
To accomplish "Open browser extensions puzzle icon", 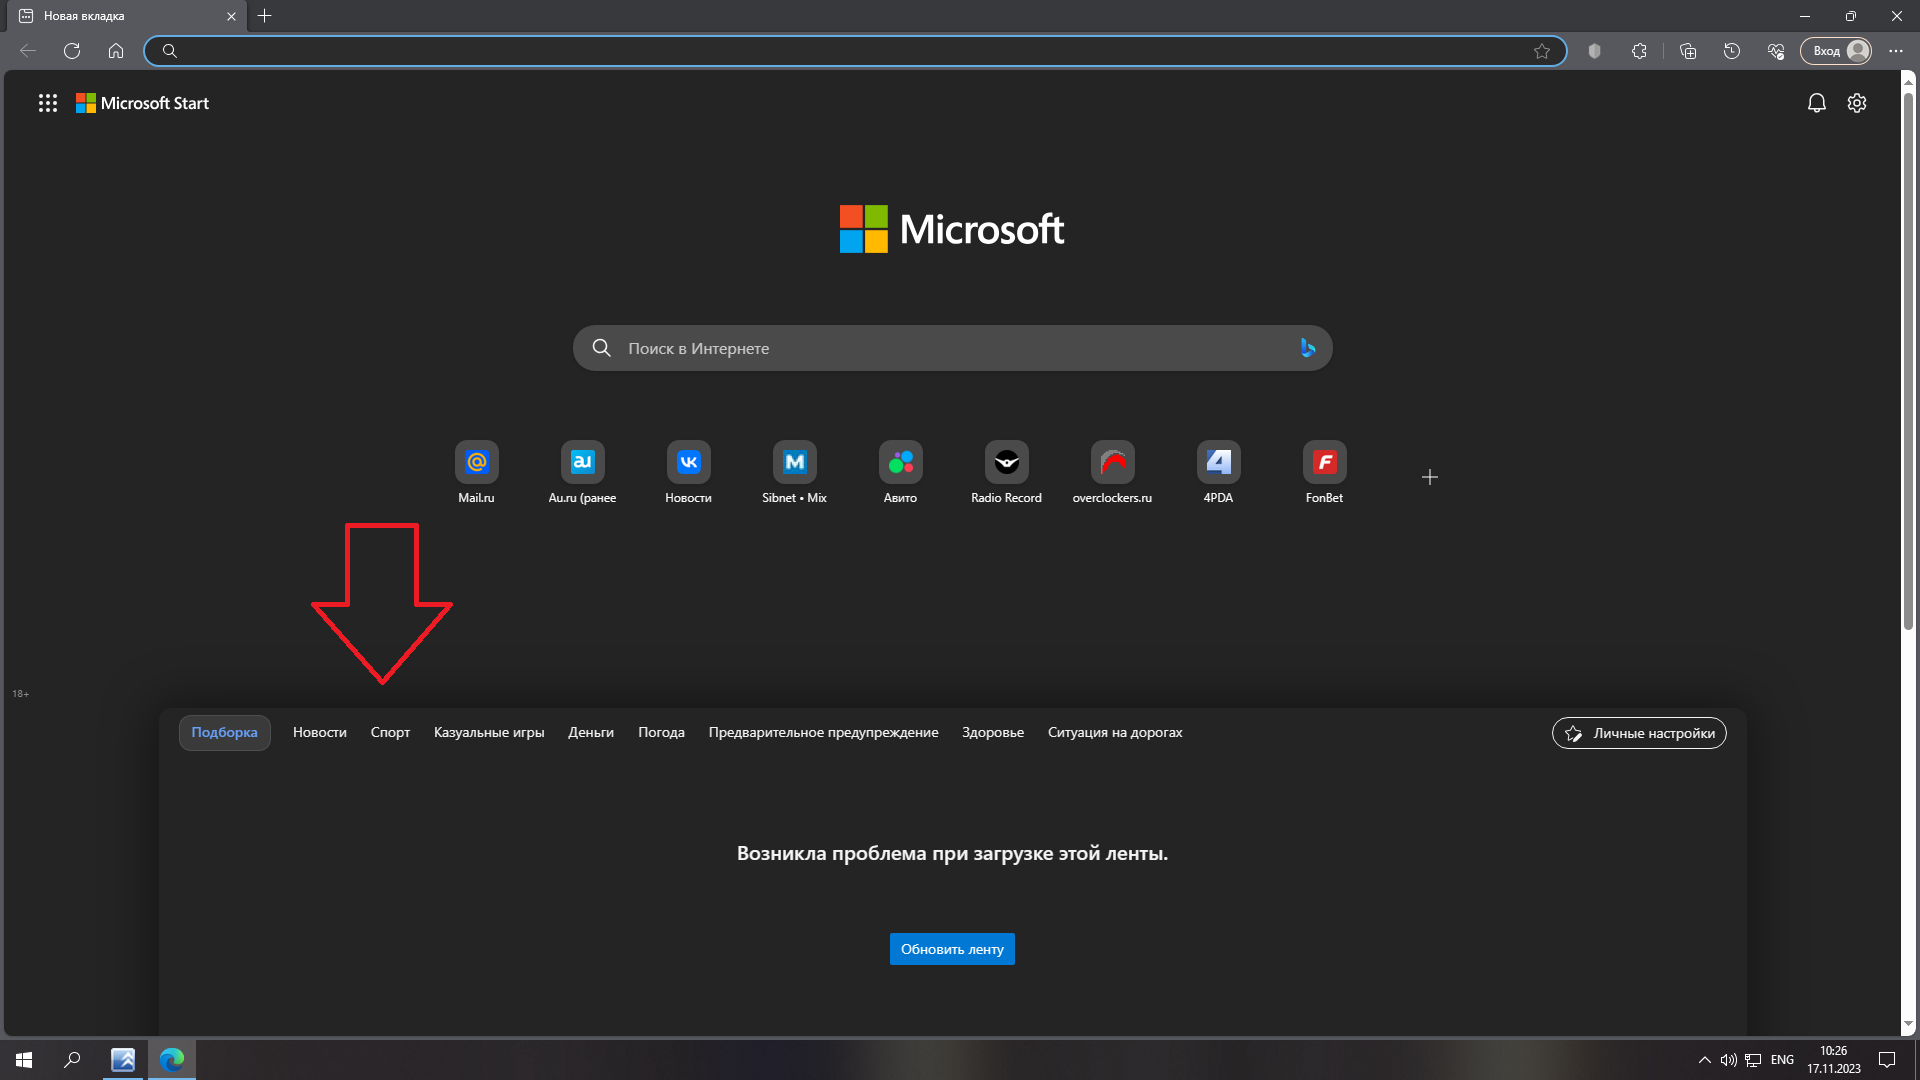I will click(1638, 51).
